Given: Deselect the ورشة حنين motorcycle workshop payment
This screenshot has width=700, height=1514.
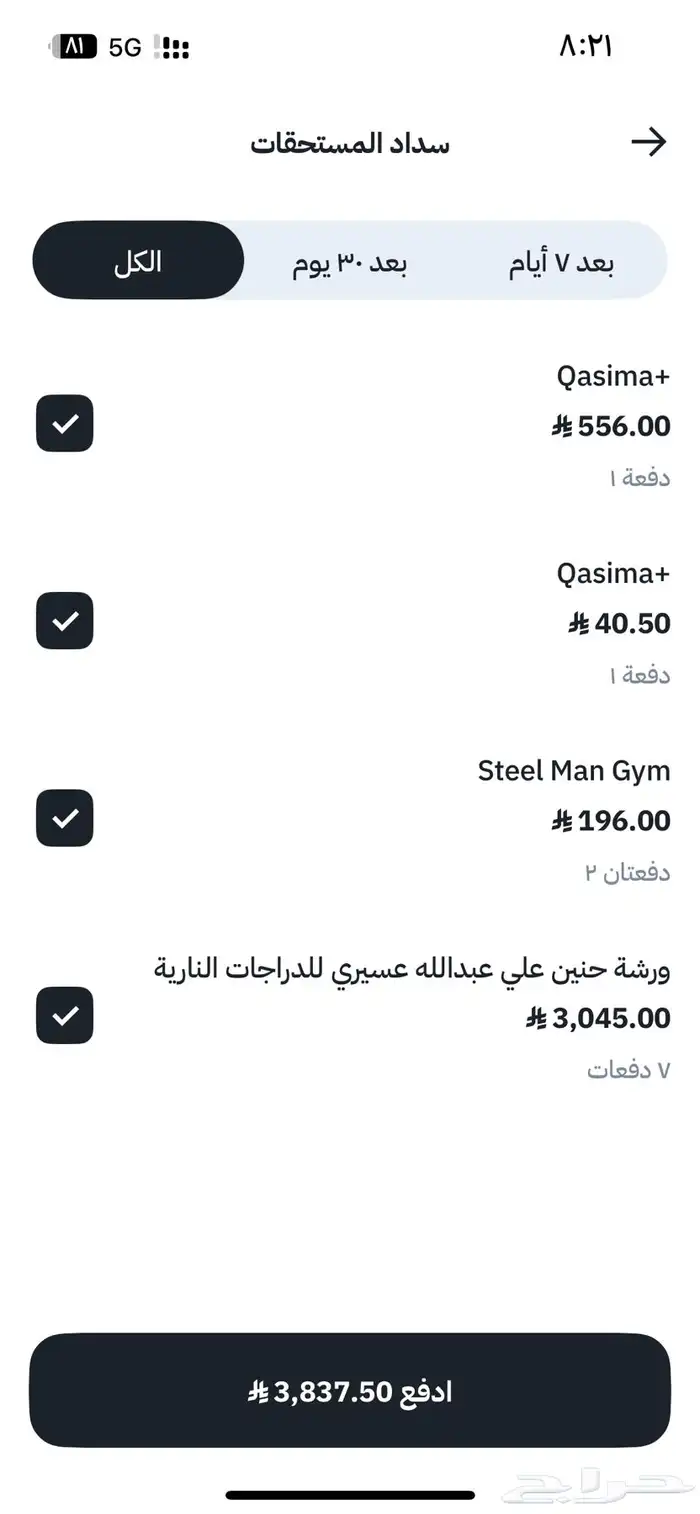Looking at the screenshot, I should click(x=64, y=1016).
